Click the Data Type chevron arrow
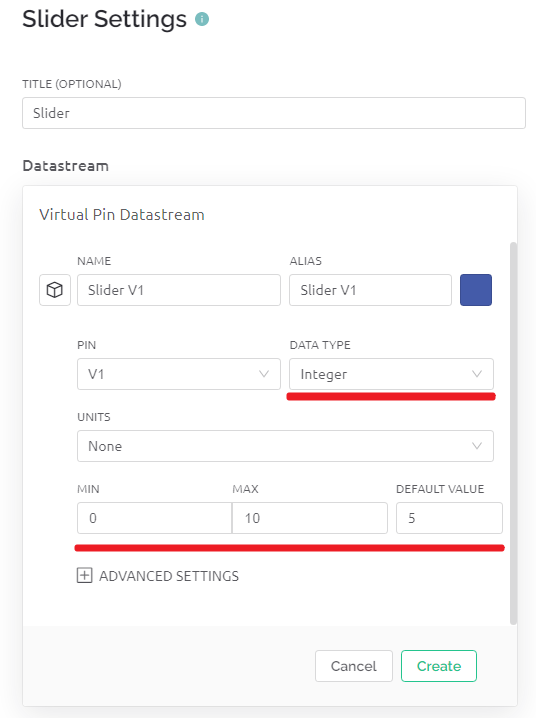536x718 pixels. point(476,374)
